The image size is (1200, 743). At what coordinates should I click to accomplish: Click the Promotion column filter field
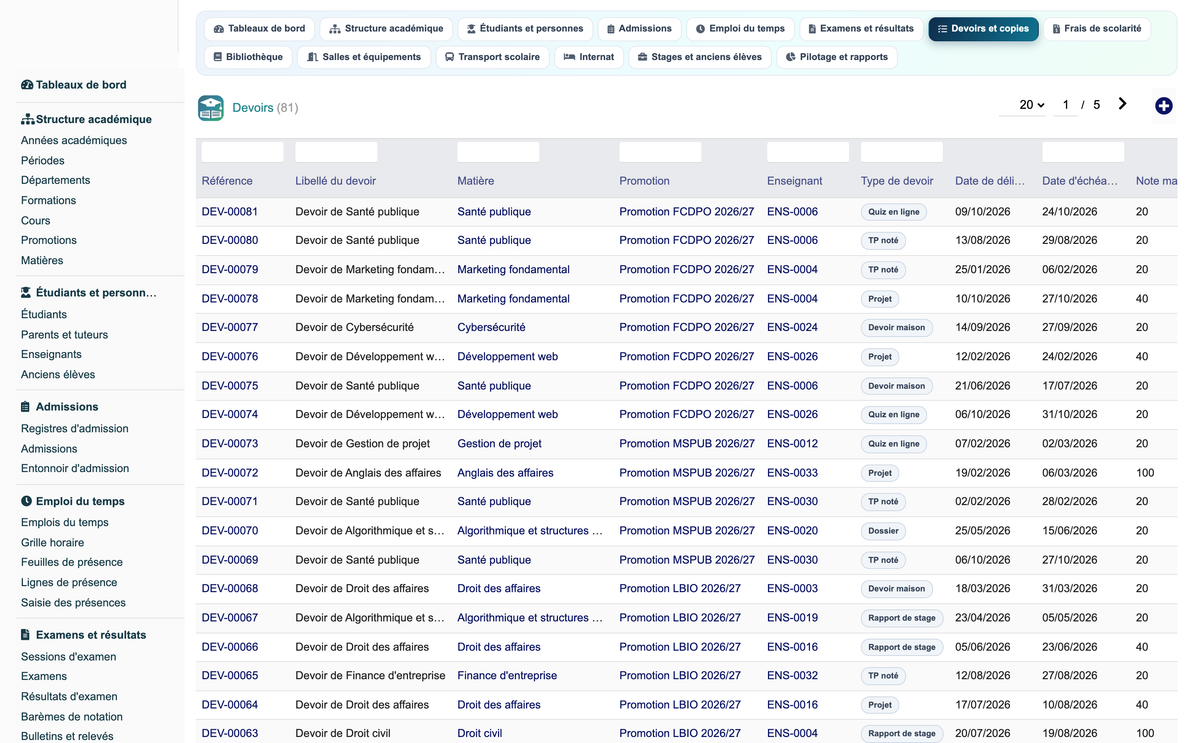pyautogui.click(x=661, y=152)
